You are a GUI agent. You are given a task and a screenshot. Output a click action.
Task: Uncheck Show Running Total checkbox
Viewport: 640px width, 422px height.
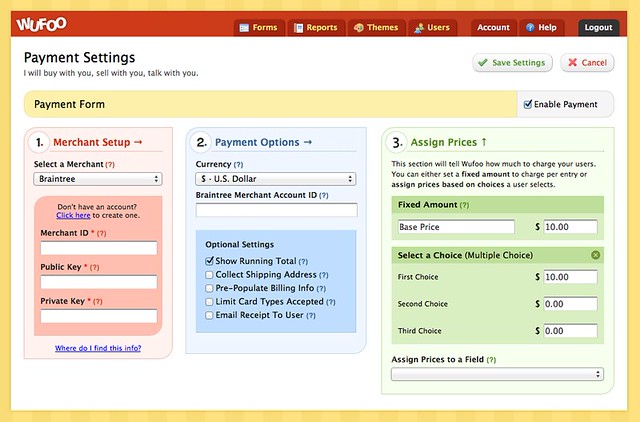point(210,261)
